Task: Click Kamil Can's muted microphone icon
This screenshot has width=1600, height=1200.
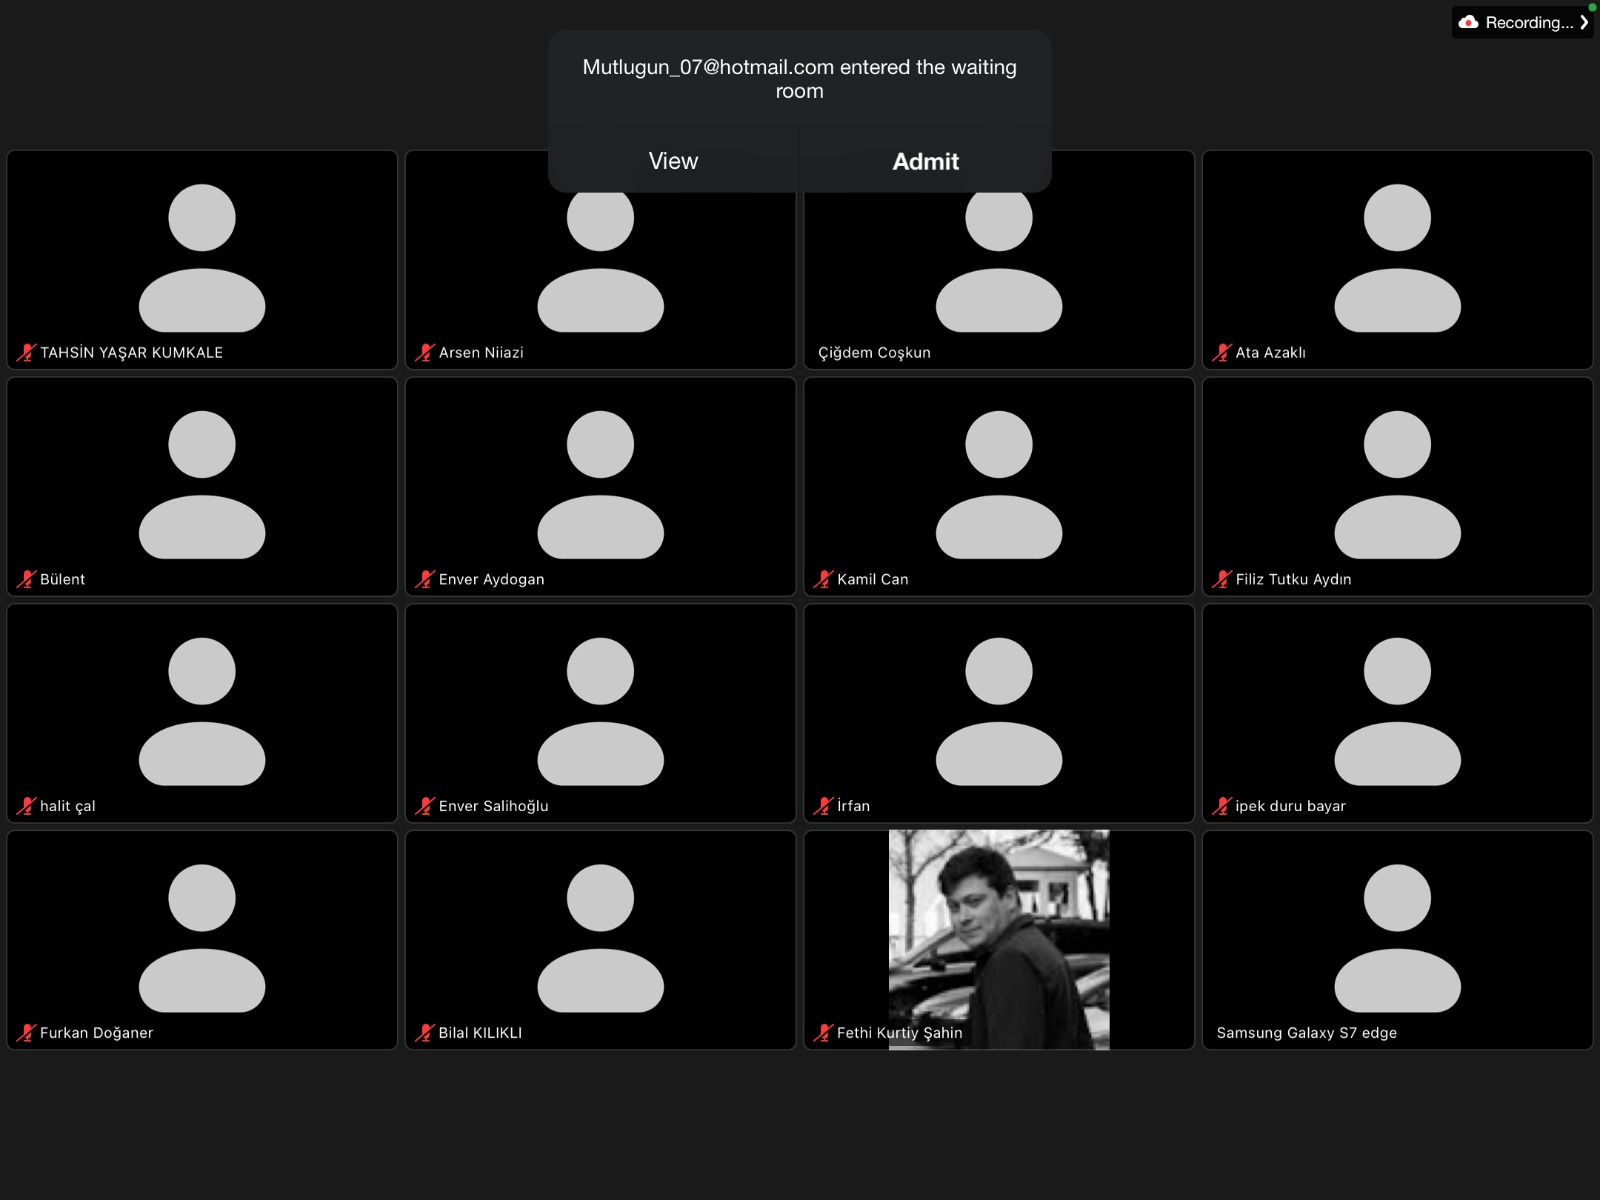Action: [x=823, y=580]
